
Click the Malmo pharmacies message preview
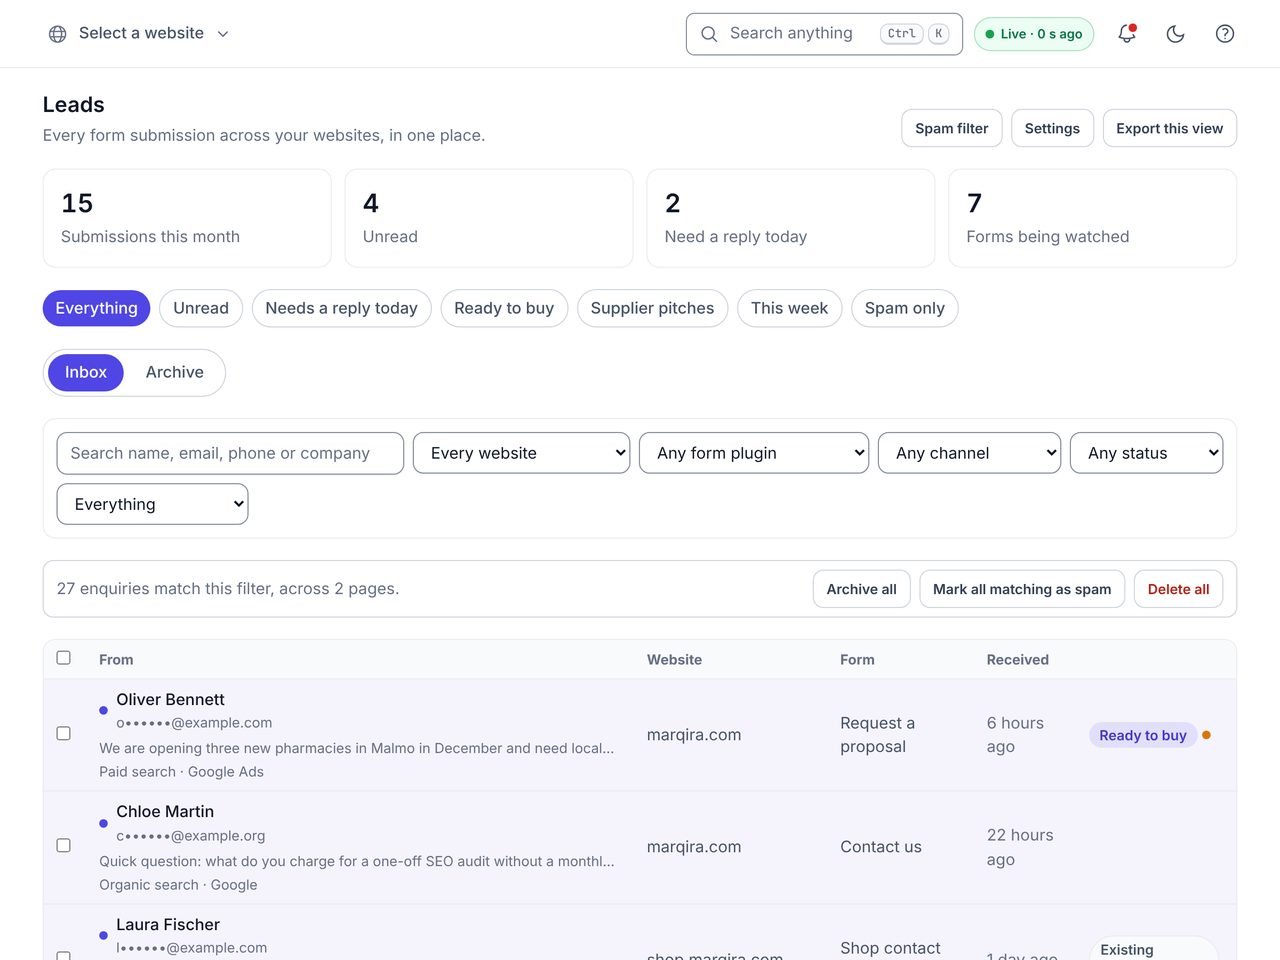pyautogui.click(x=357, y=747)
